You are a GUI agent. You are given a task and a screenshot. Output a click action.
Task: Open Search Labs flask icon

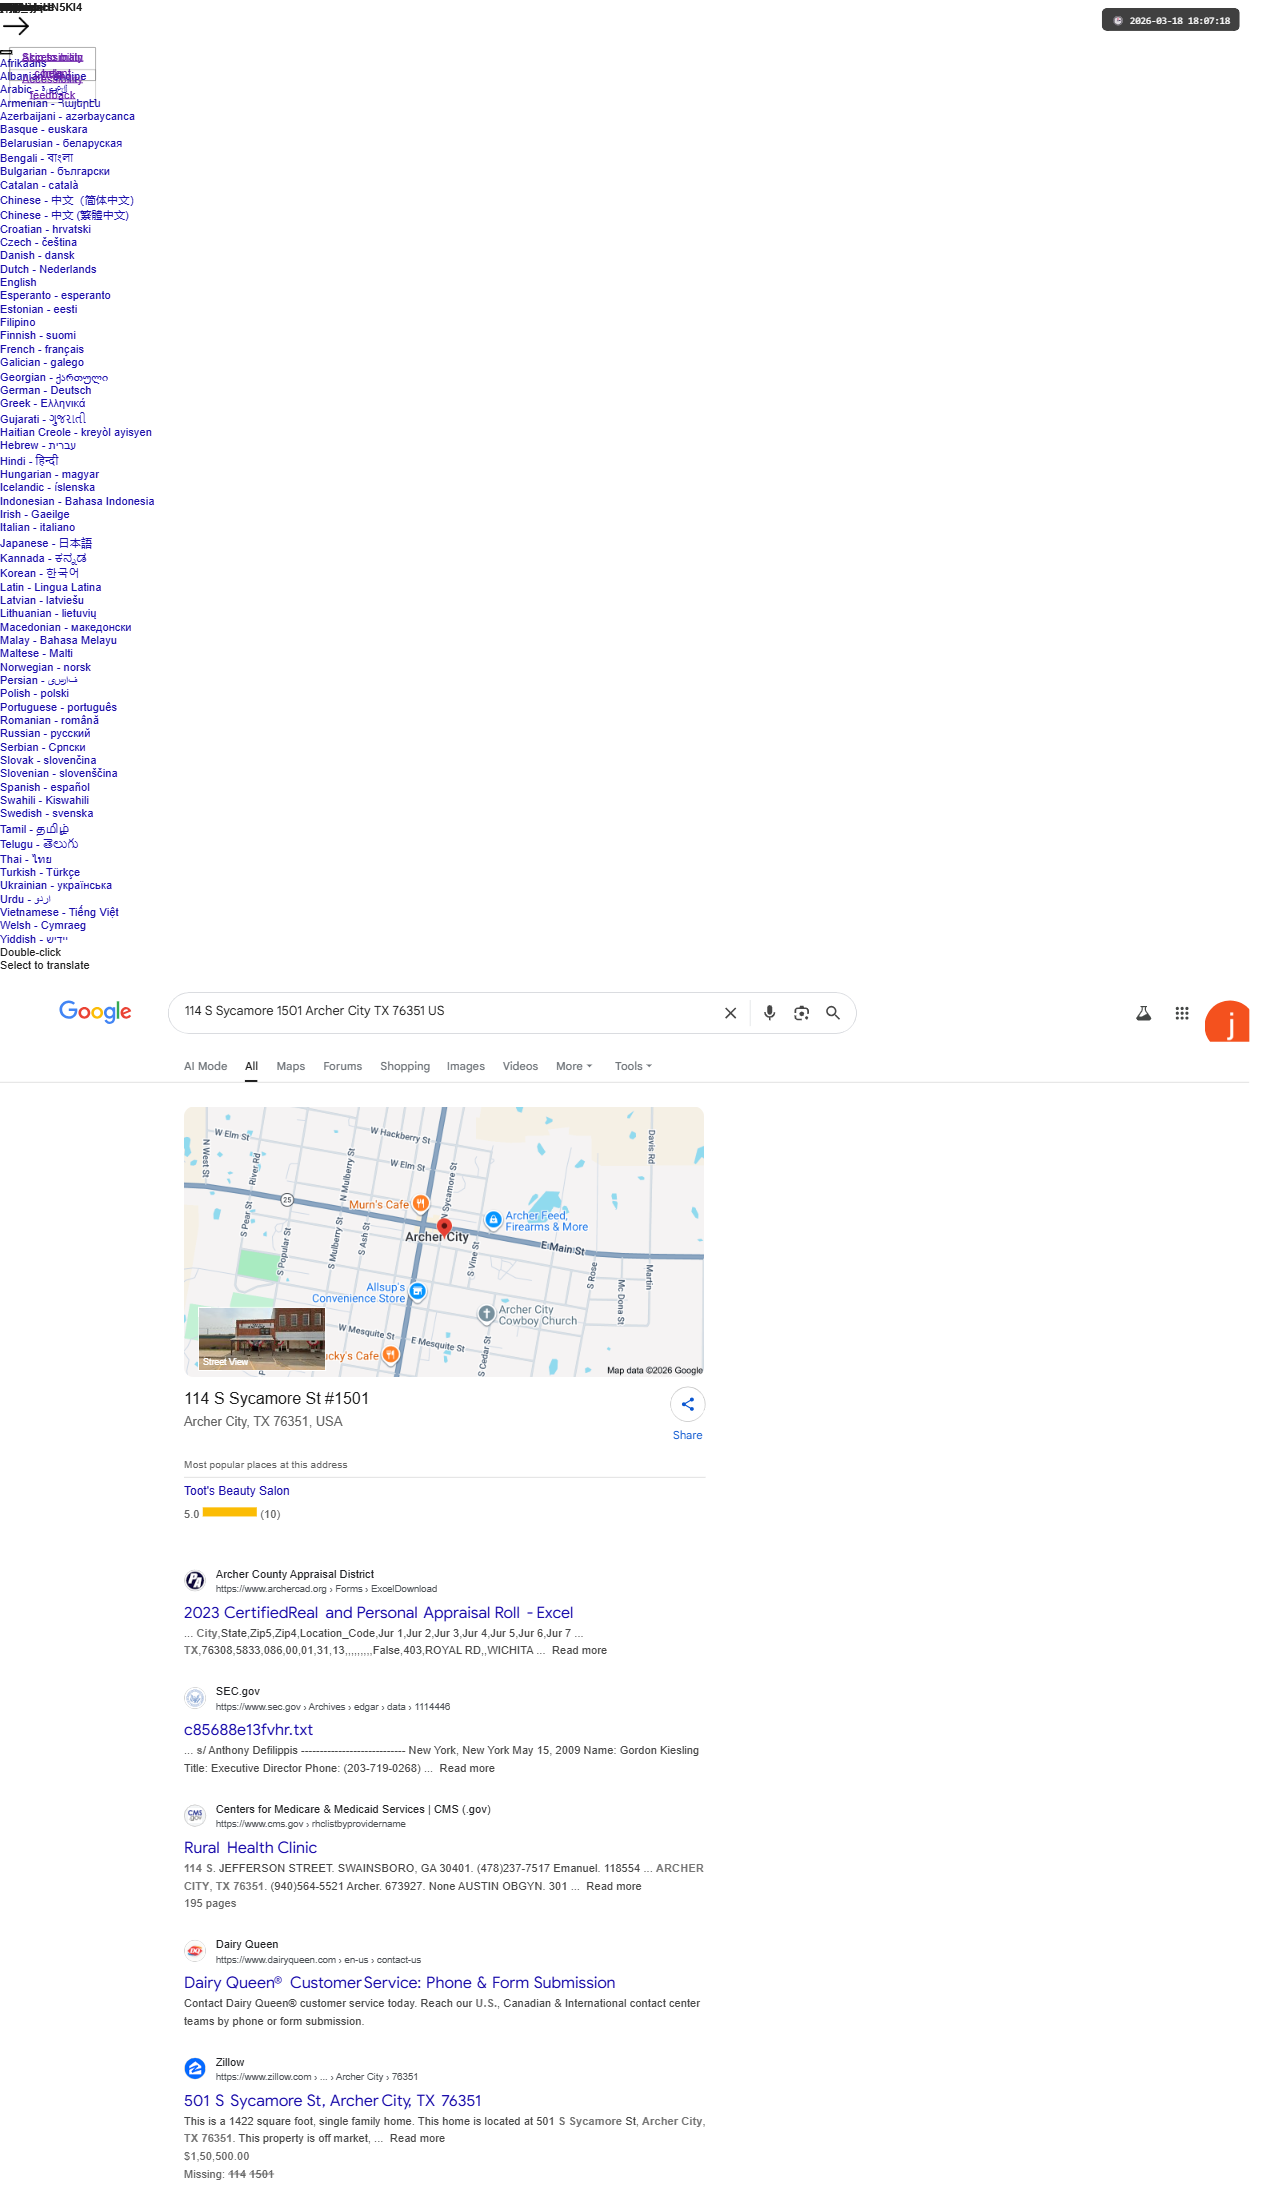tap(1143, 1013)
